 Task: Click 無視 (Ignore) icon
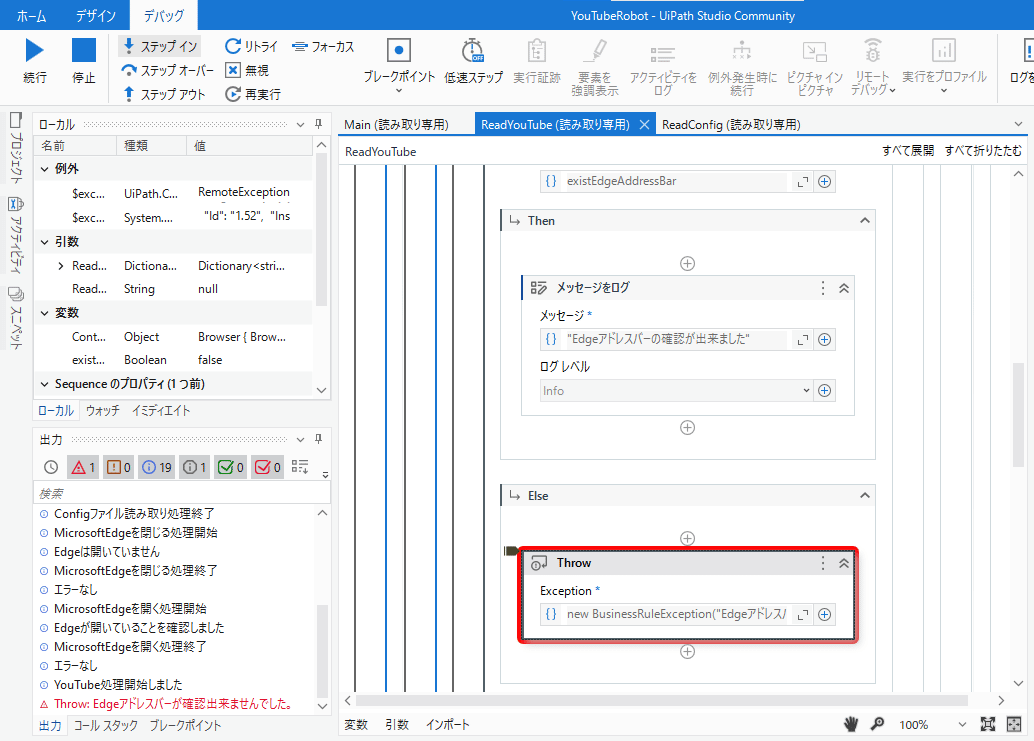(233, 70)
